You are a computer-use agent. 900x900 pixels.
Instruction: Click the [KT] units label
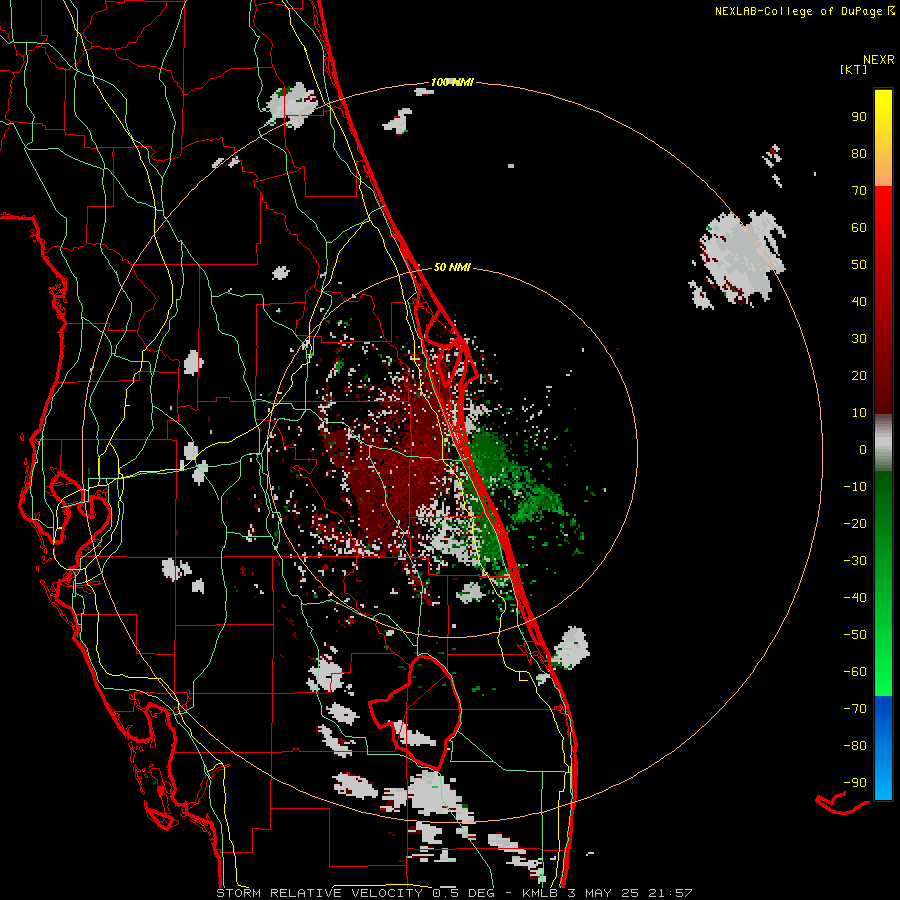point(854,69)
